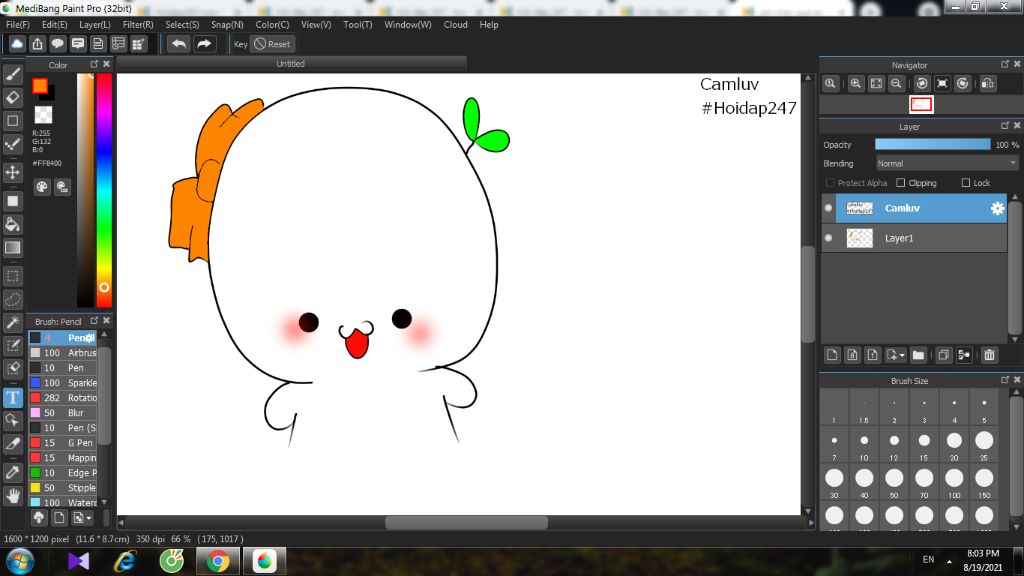Click the Undo arrow in the toolbar
The width and height of the screenshot is (1024, 576).
pos(178,44)
